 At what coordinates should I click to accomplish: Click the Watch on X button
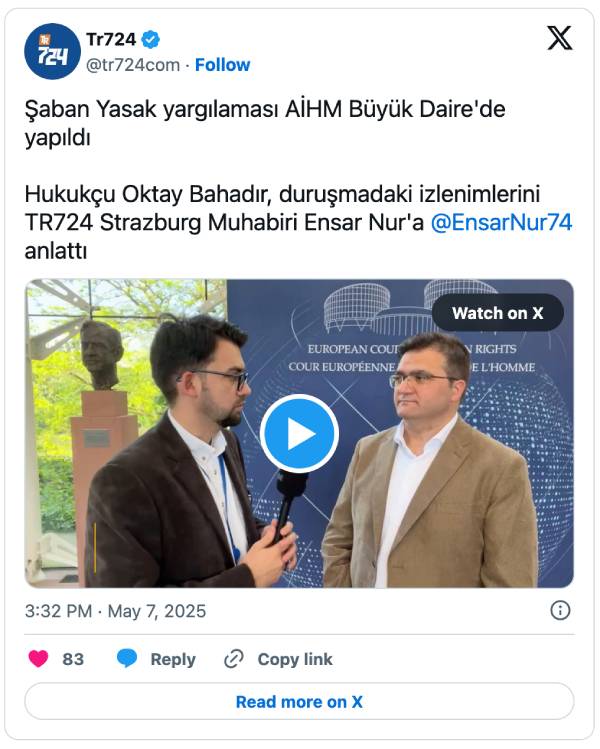498,313
